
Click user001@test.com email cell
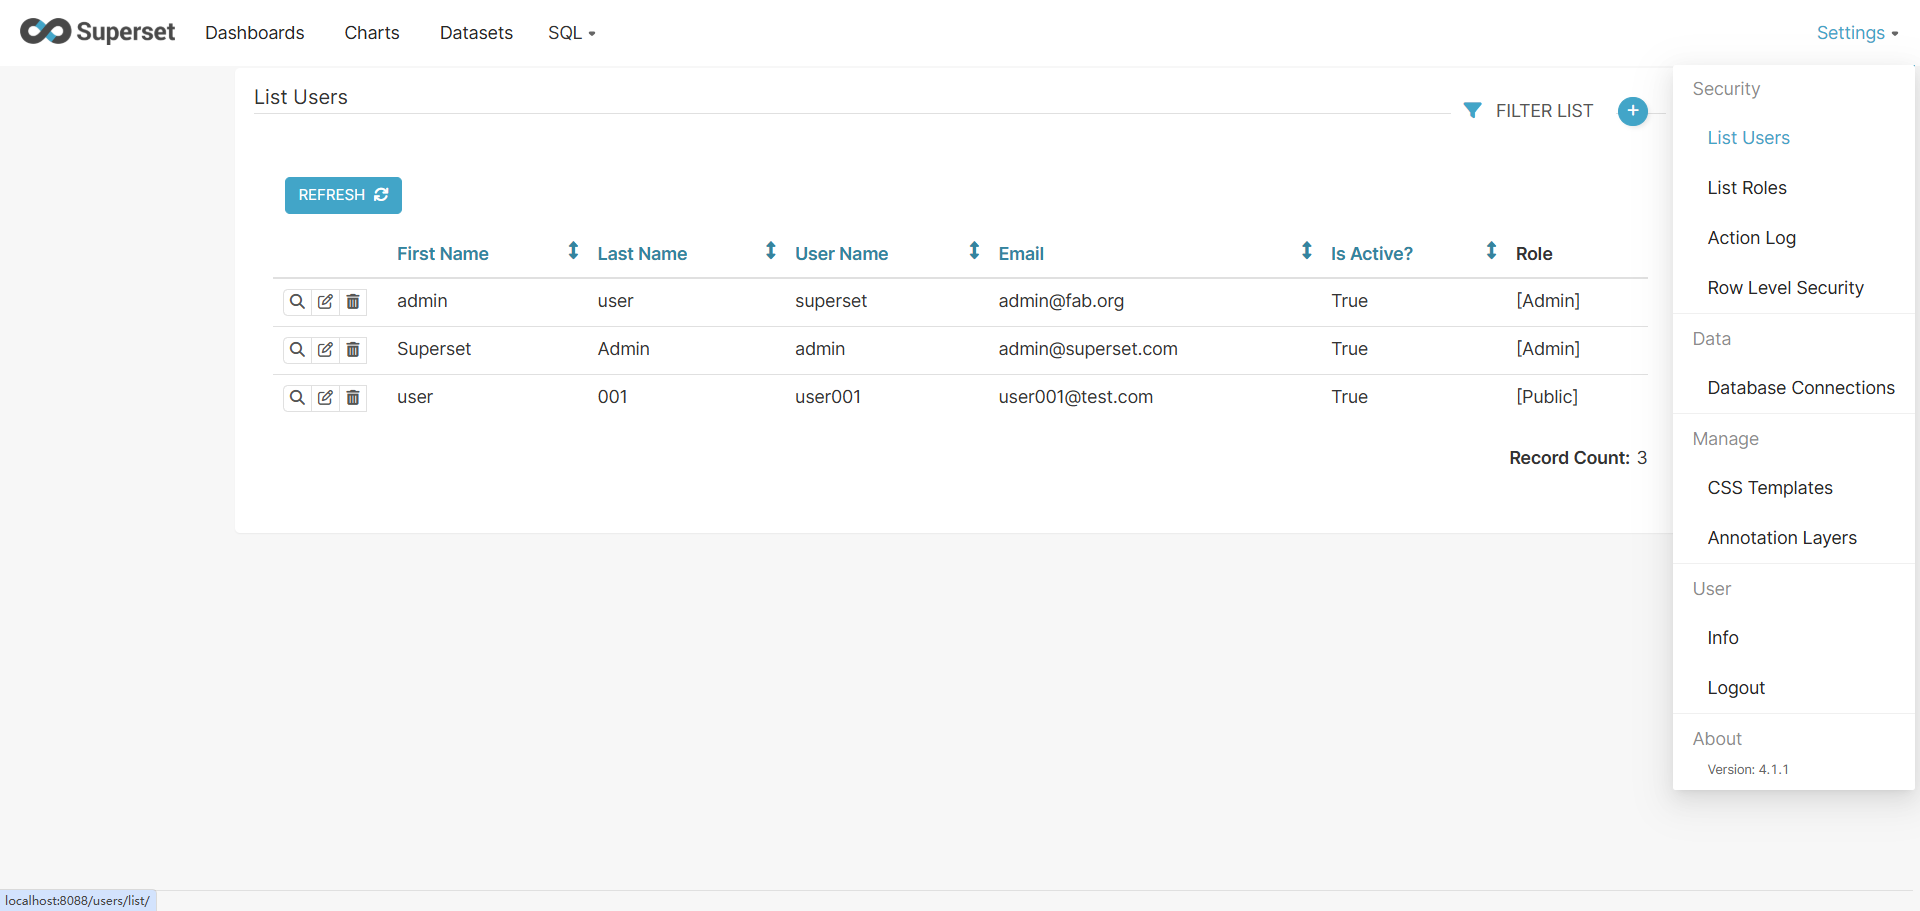[x=1075, y=397]
